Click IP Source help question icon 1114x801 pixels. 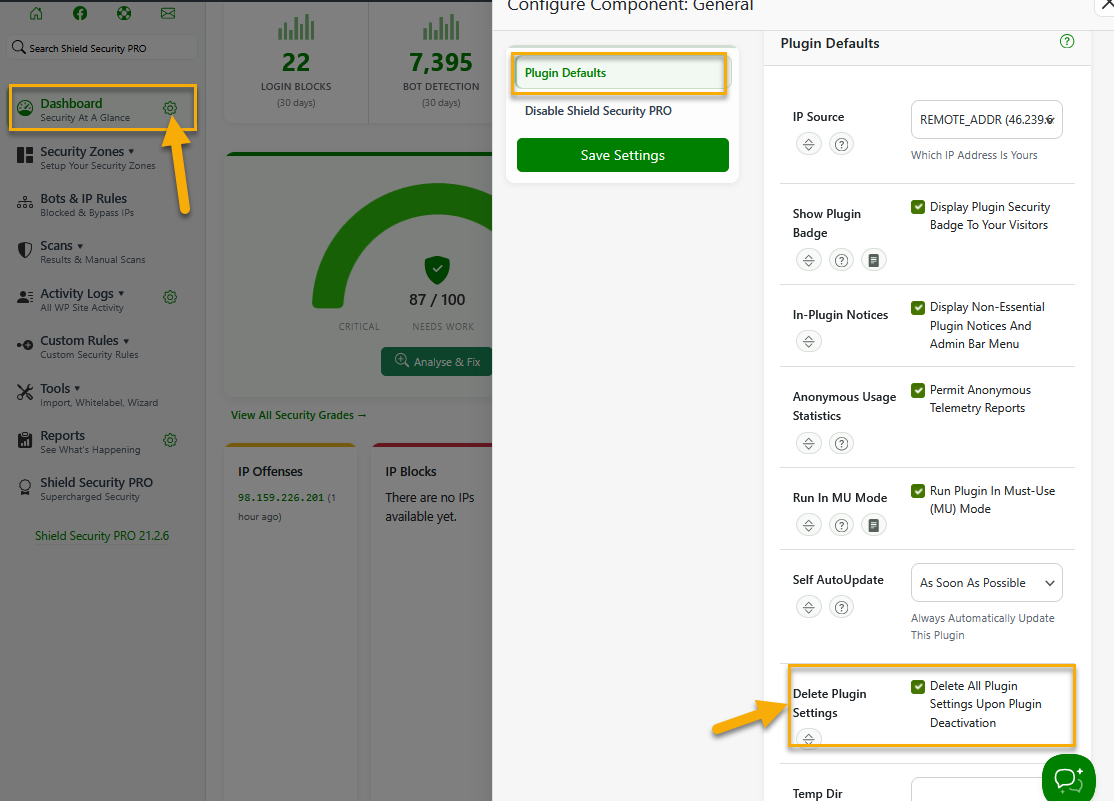point(841,144)
